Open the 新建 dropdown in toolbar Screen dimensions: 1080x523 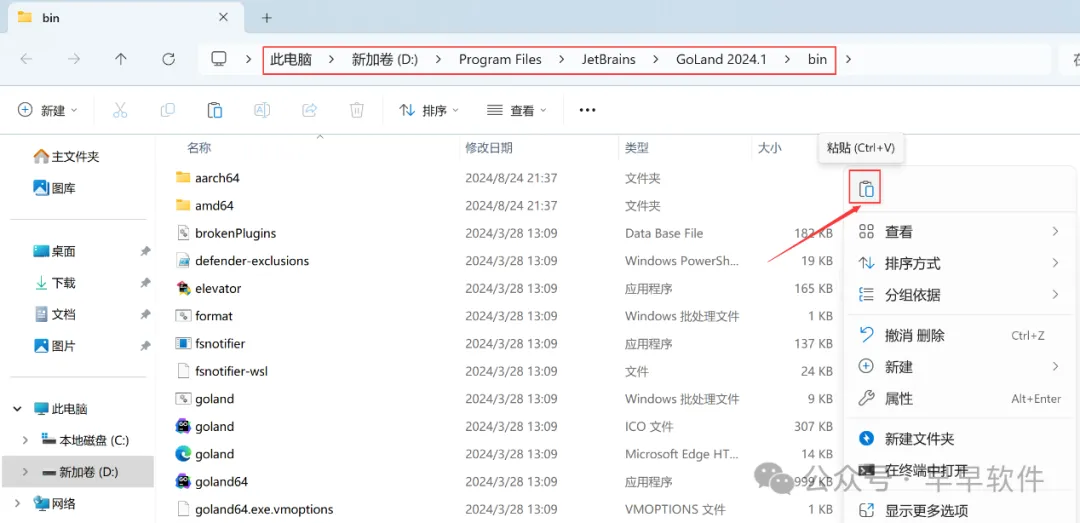(48, 110)
